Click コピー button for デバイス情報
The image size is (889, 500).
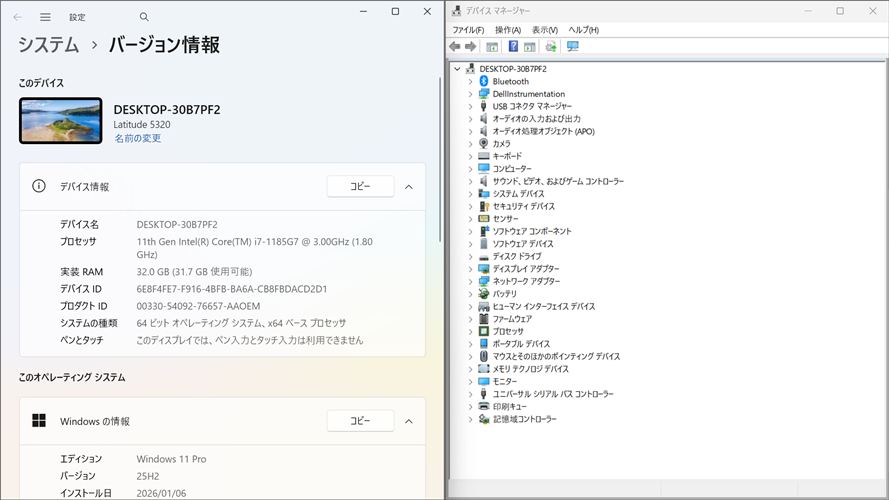point(359,187)
